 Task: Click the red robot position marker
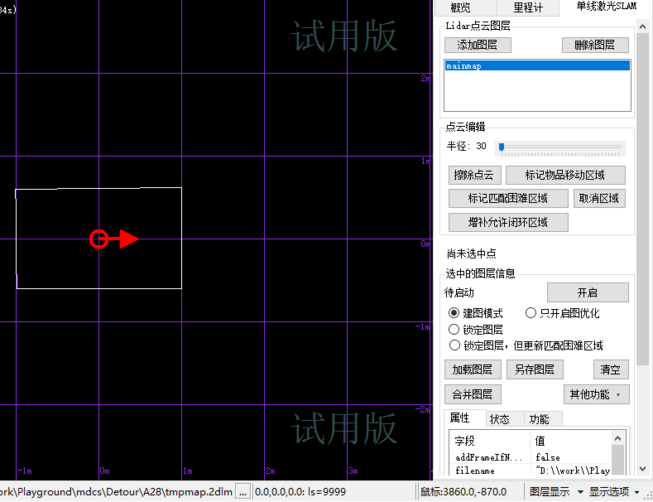click(x=98, y=238)
